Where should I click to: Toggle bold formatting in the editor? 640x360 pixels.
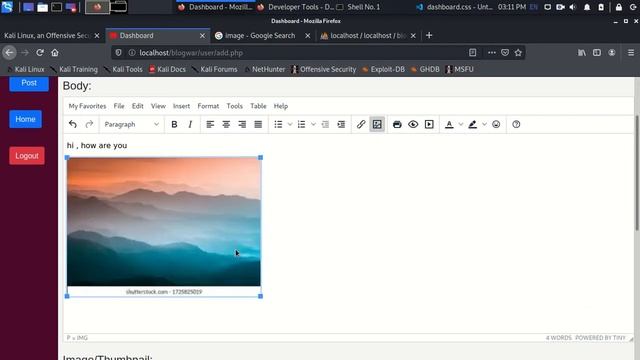pos(174,124)
